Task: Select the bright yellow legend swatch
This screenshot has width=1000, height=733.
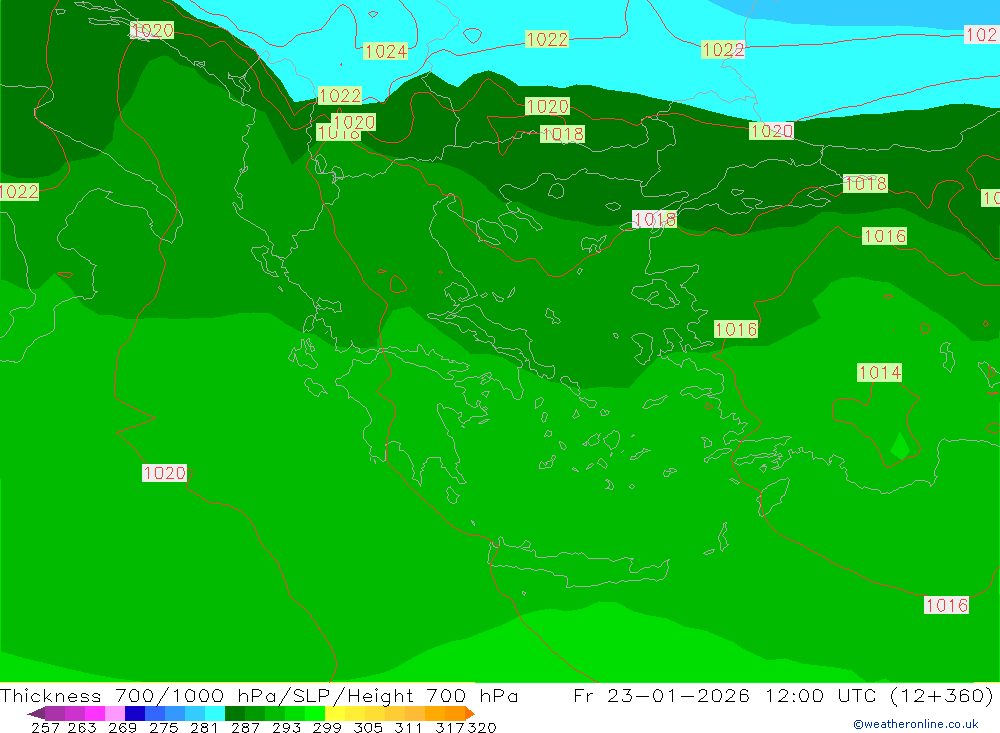Action: [x=335, y=713]
